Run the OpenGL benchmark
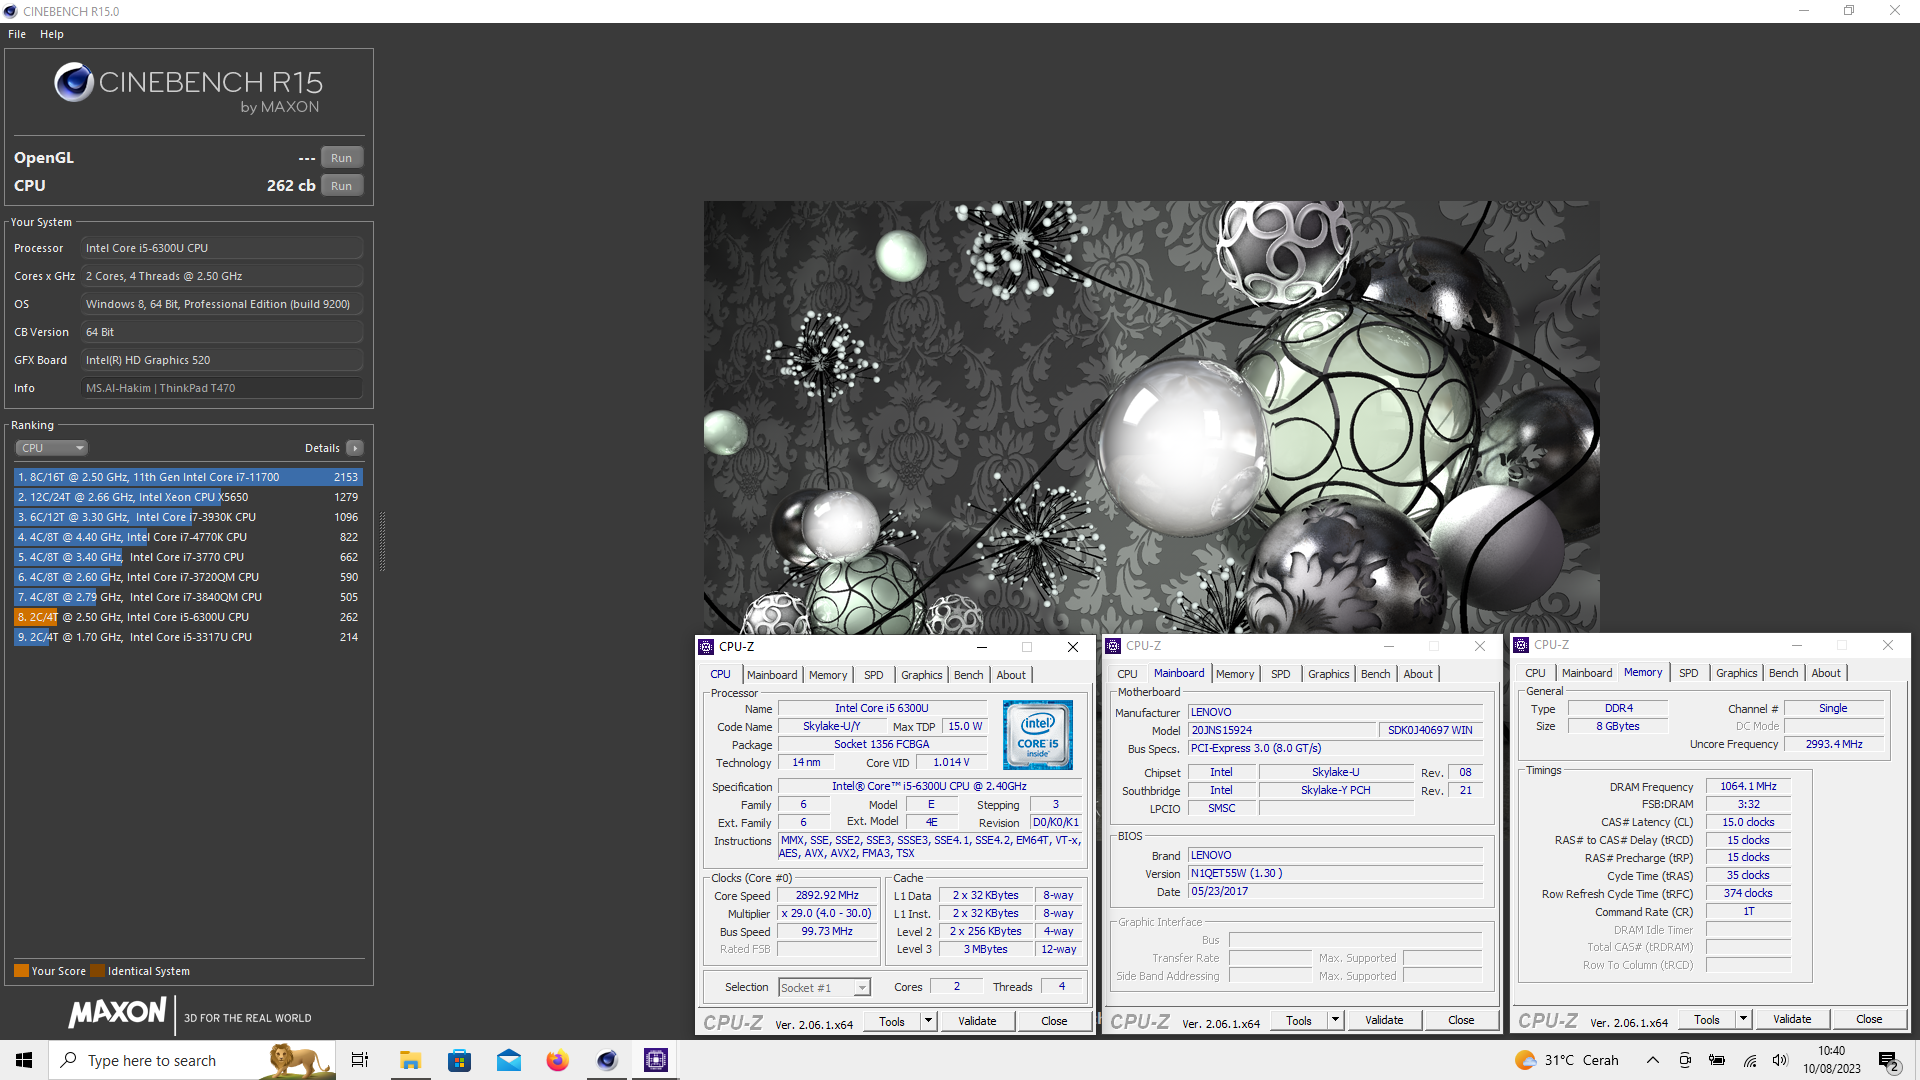 341,158
